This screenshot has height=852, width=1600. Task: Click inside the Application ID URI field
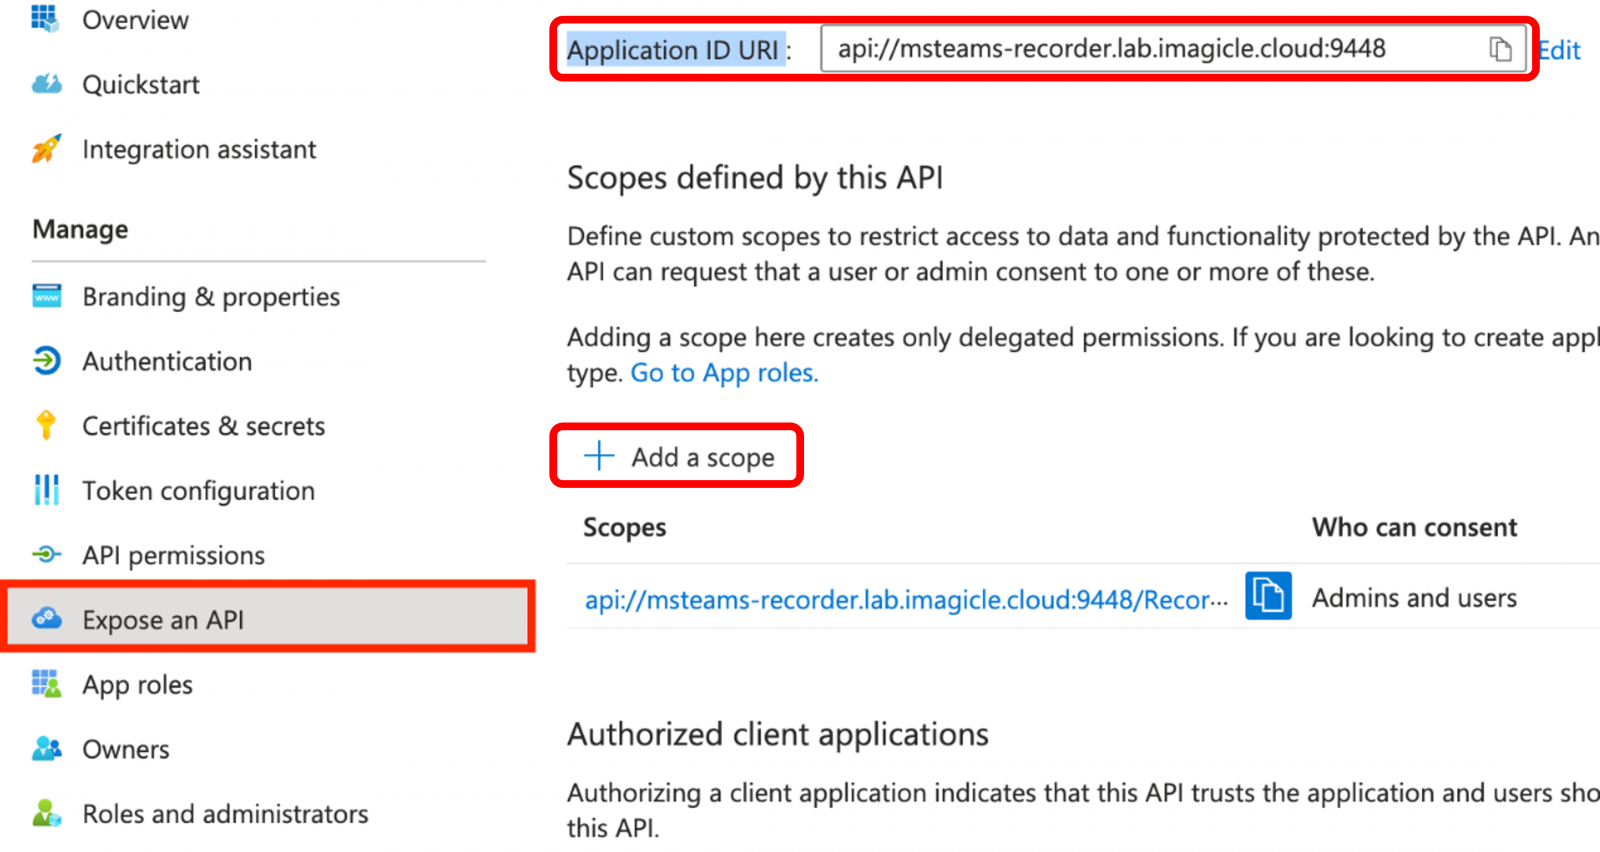(x=1150, y=49)
